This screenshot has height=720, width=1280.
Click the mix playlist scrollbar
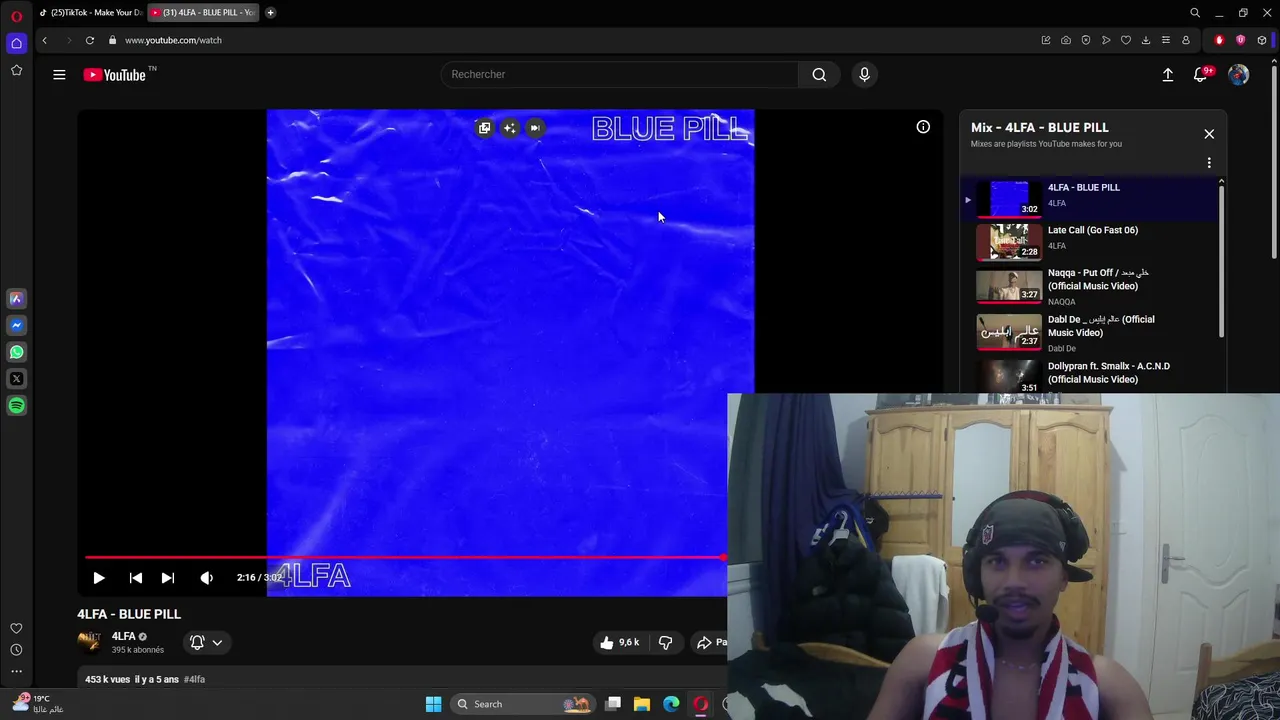click(1221, 260)
